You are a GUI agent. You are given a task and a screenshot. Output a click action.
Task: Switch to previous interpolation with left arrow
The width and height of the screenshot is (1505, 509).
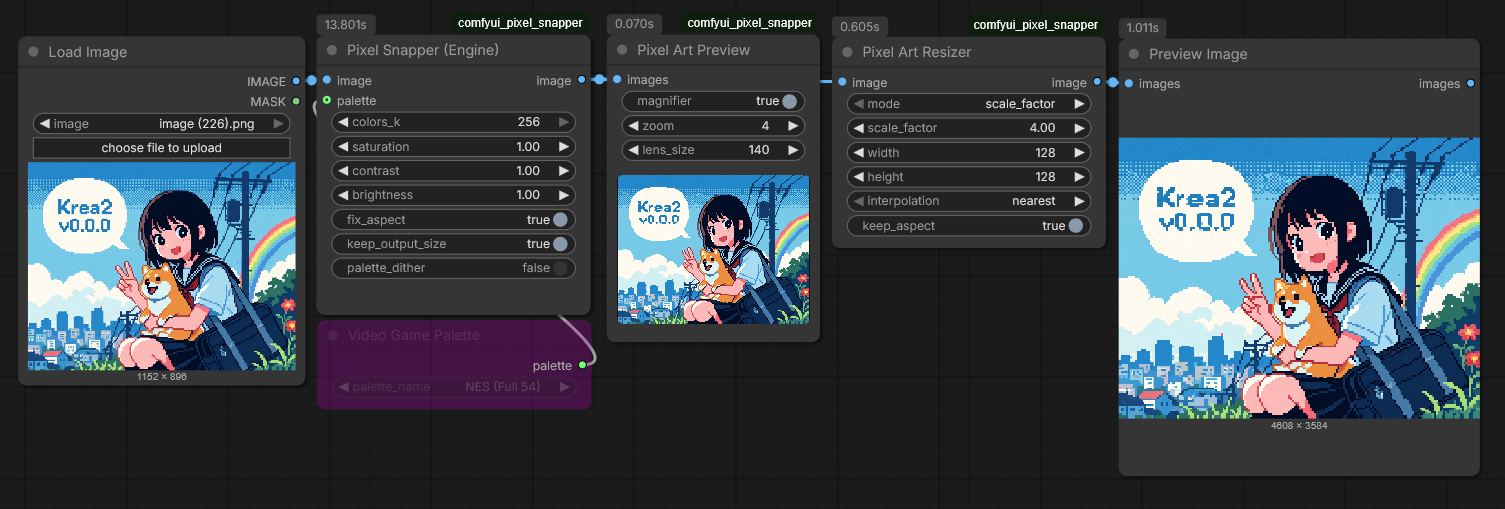click(x=858, y=201)
